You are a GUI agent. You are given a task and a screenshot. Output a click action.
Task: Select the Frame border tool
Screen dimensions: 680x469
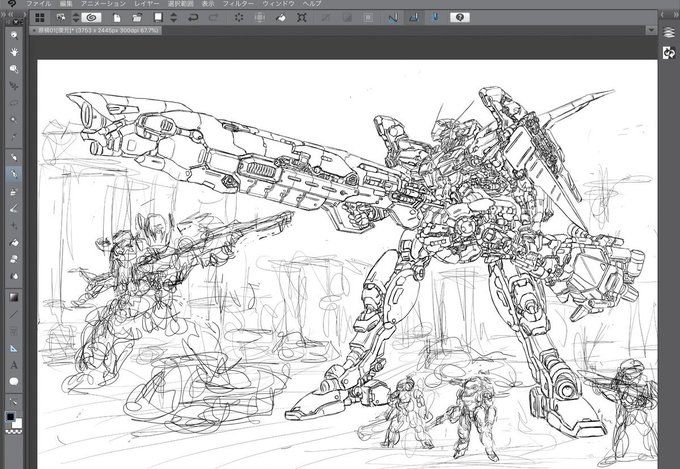14,331
